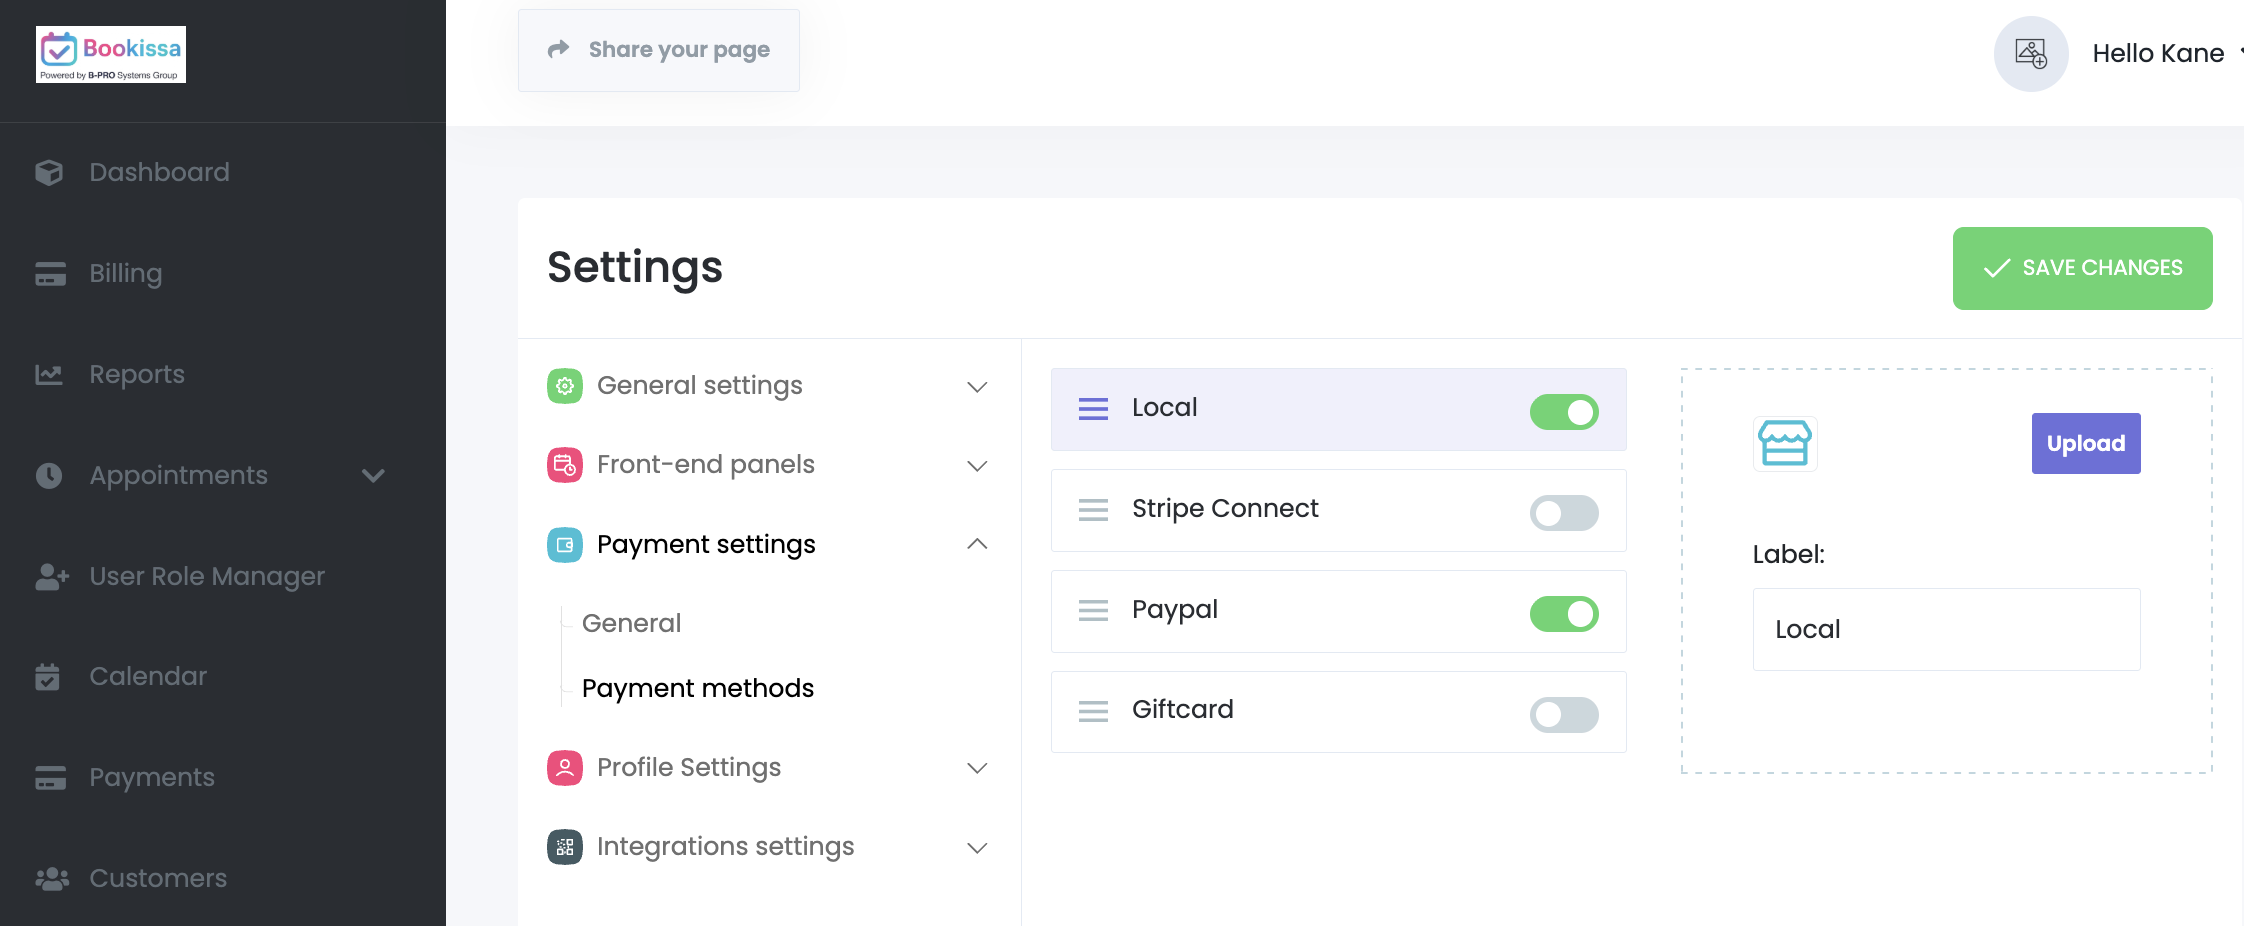
Task: Expand the Appointments sidebar submenu
Action: (373, 476)
